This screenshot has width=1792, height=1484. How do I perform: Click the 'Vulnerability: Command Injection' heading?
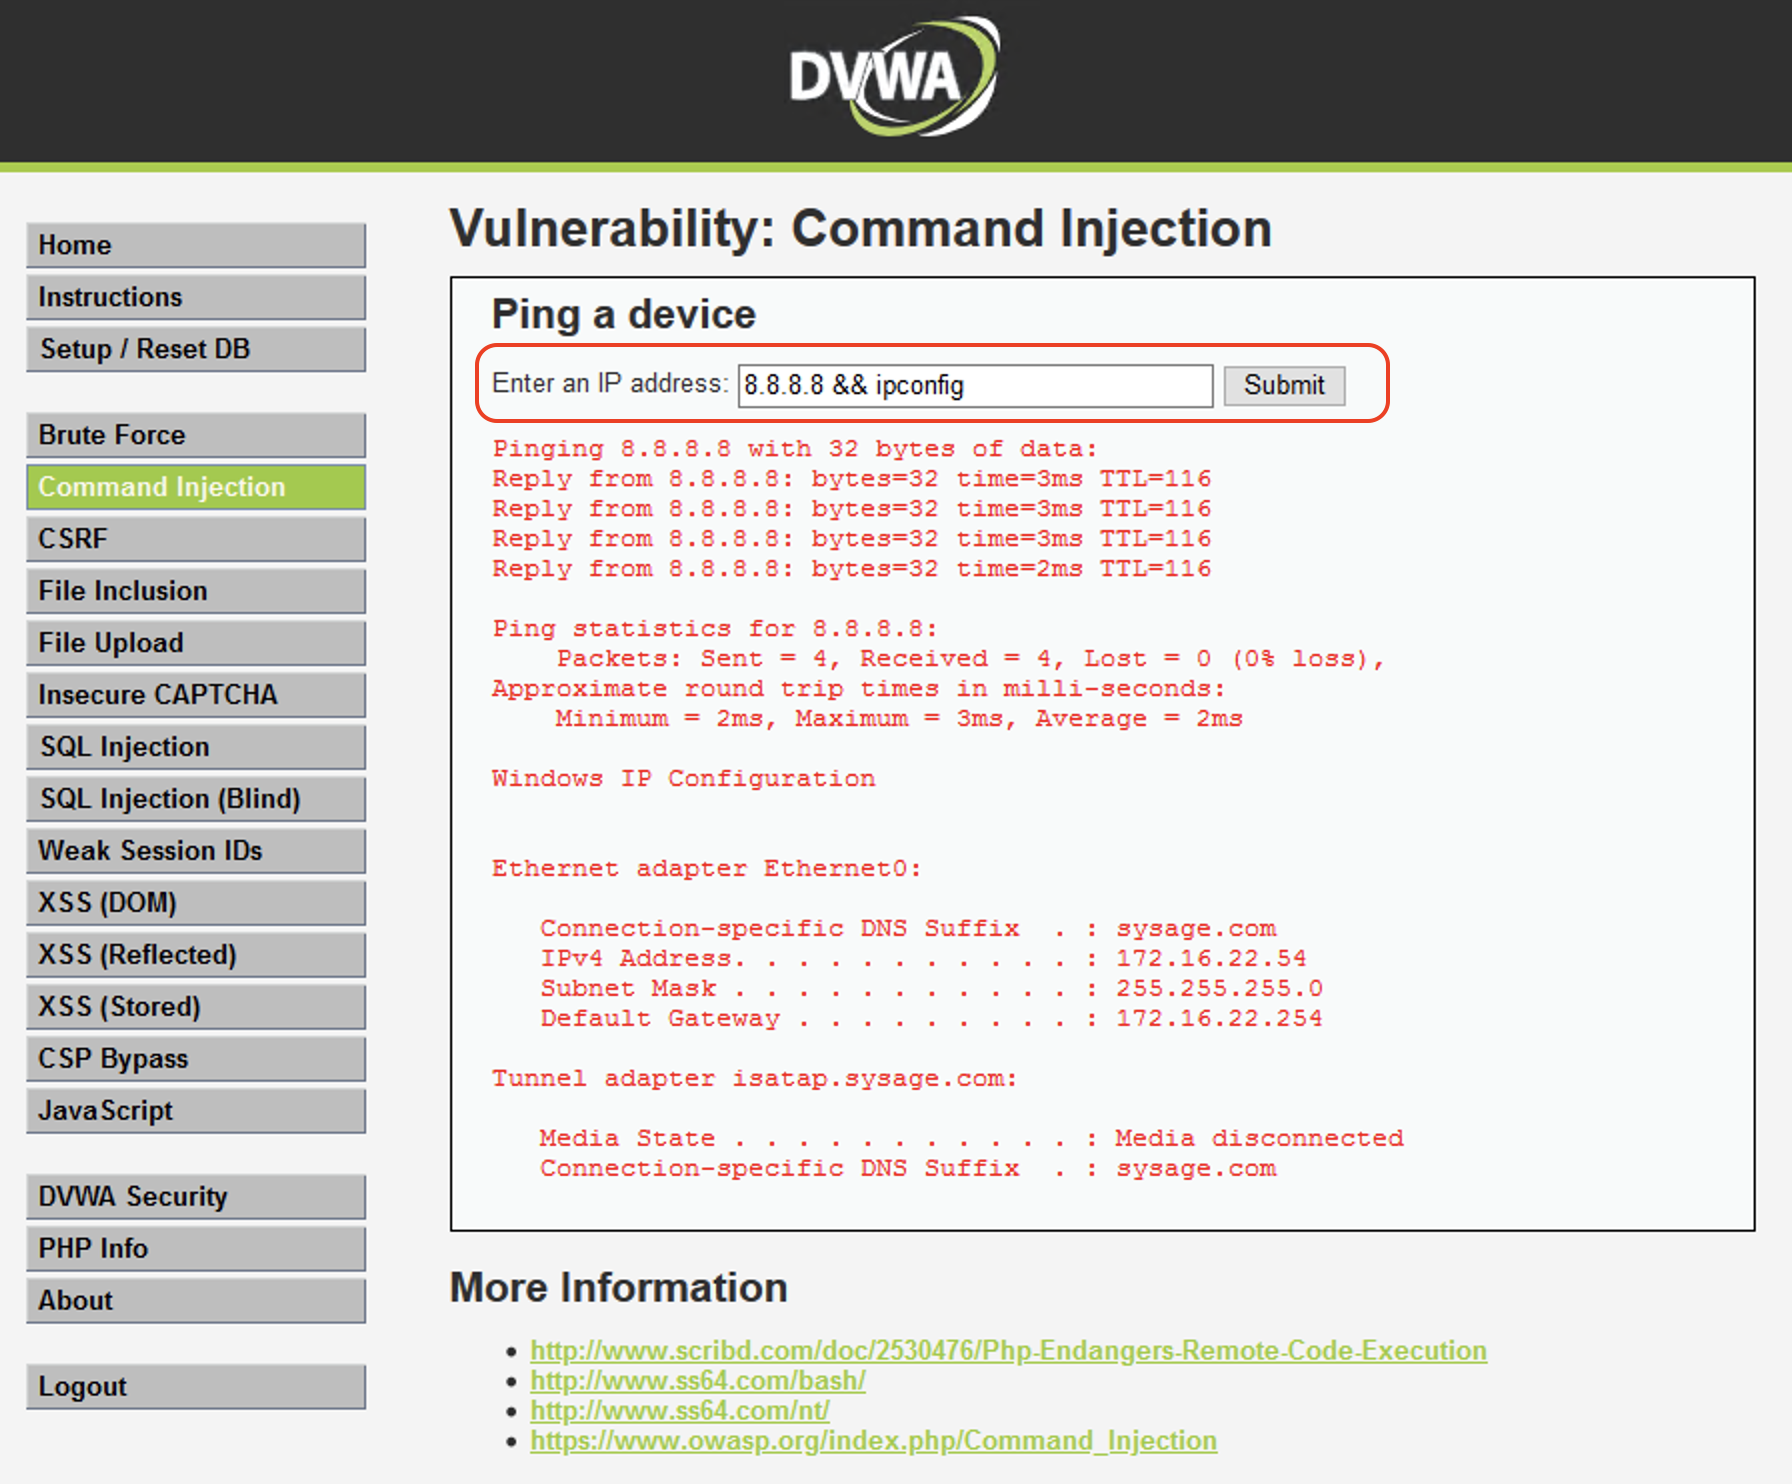click(x=861, y=229)
